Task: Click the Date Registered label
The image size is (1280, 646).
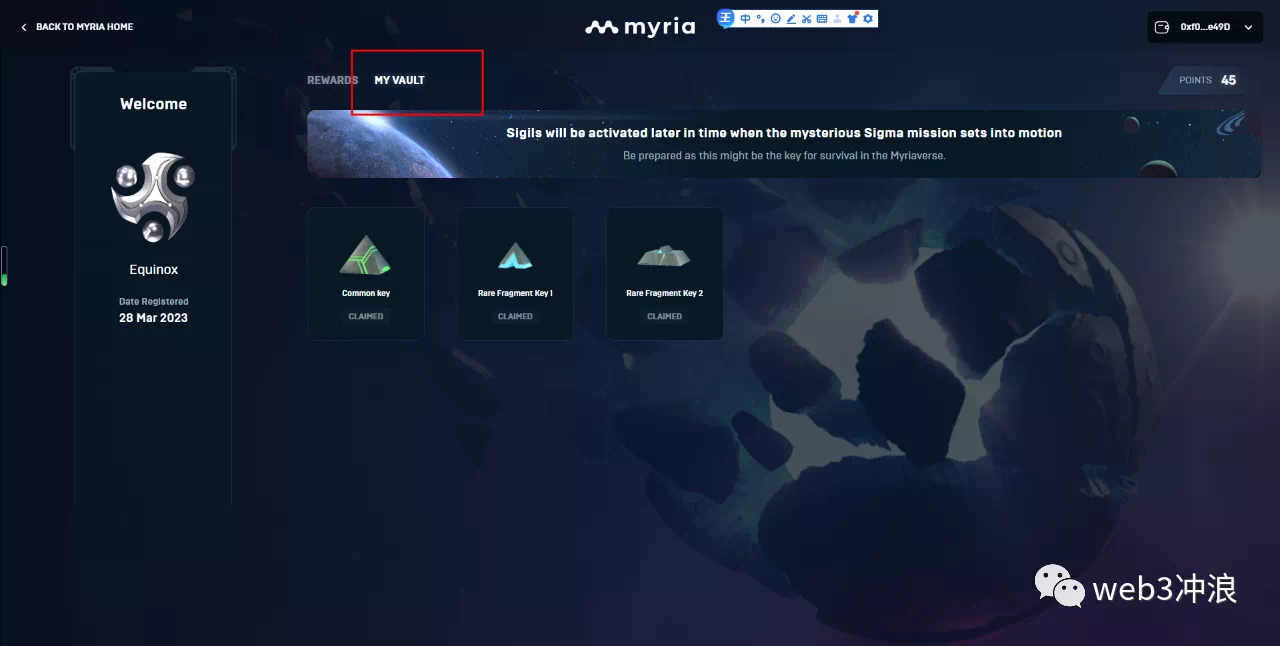Action: (153, 301)
